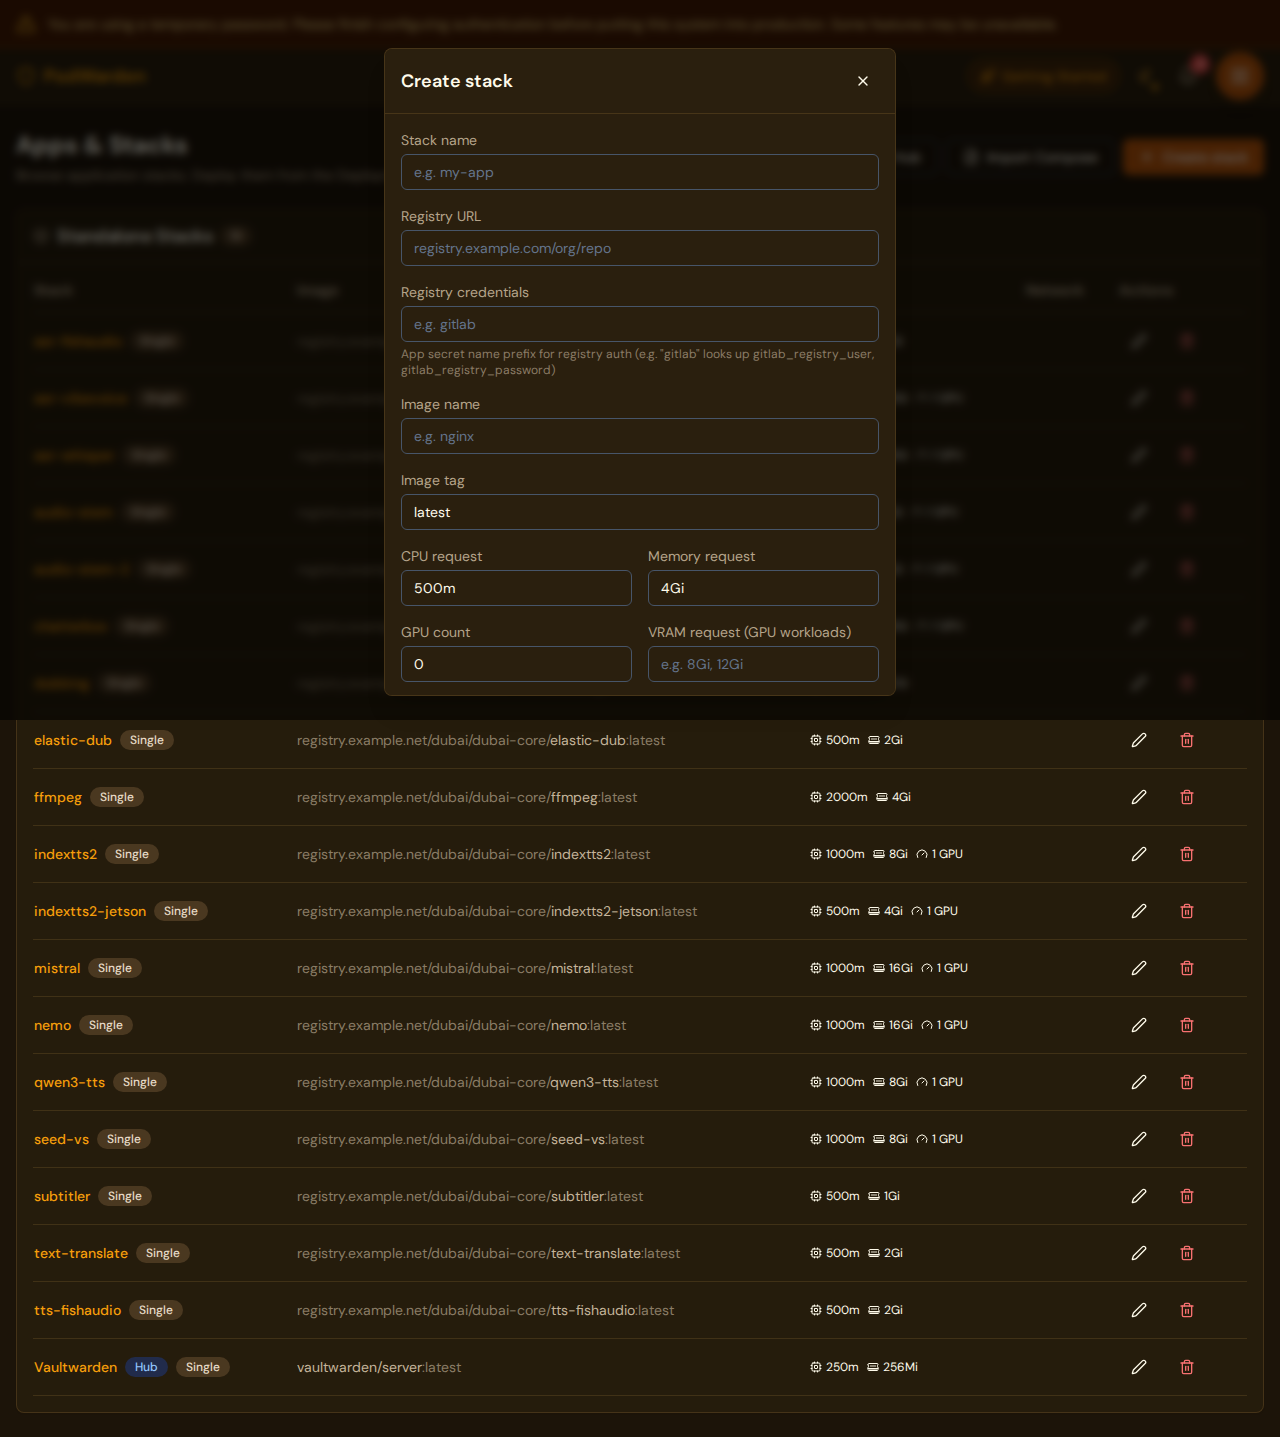Viewport: 1280px width, 1437px height.
Task: Open the mistral stack page
Action: pyautogui.click(x=57, y=968)
